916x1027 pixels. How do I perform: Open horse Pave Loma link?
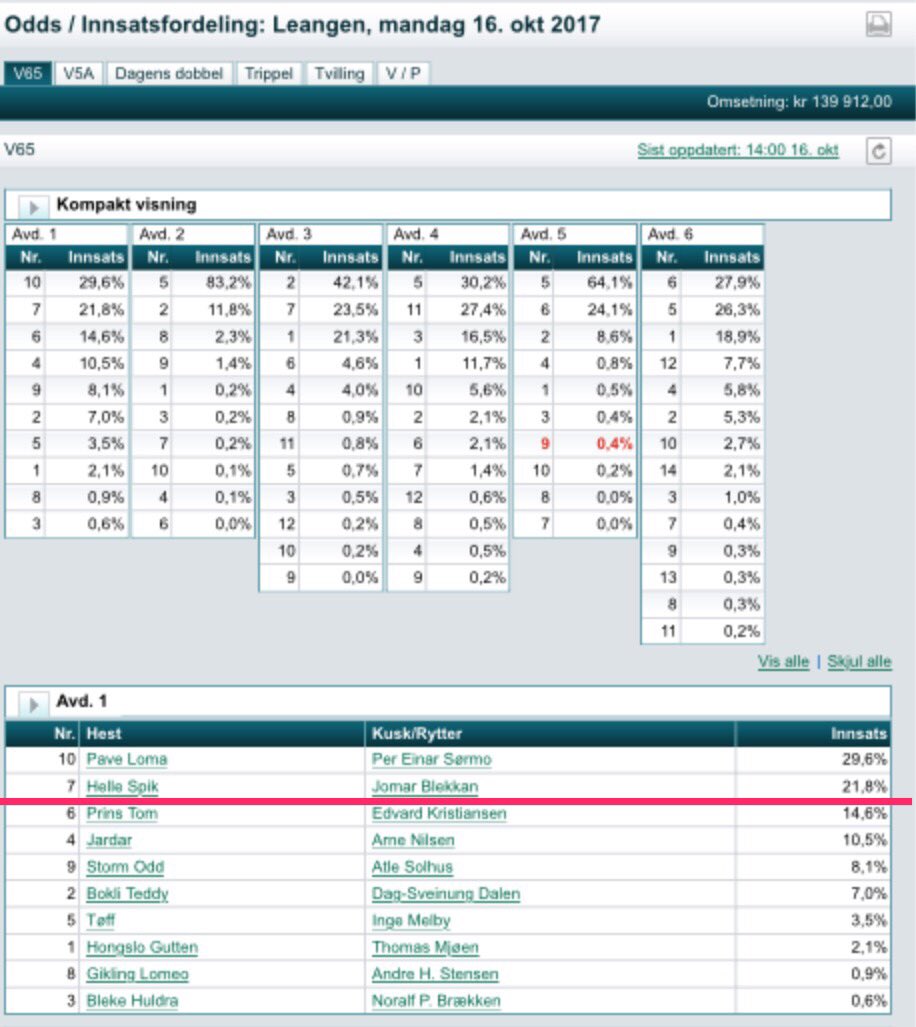(x=127, y=760)
